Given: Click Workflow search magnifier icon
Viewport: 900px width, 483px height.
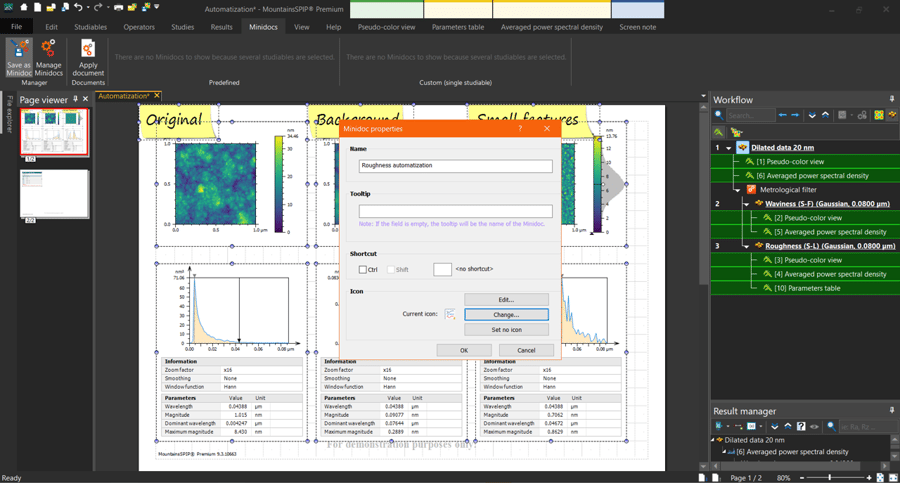Looking at the screenshot, I should pos(719,115).
